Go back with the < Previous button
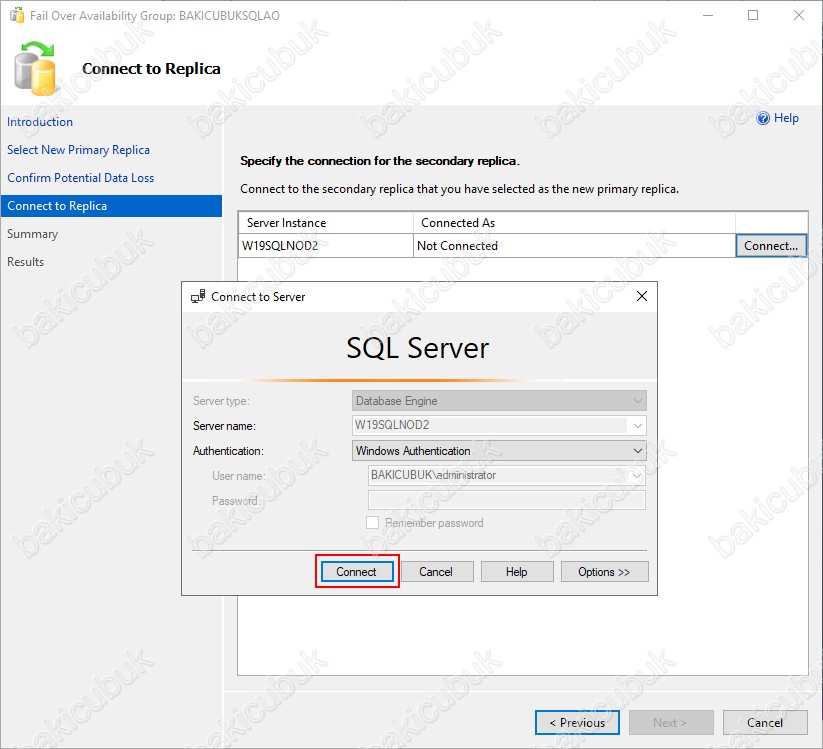Image resolution: width=823 pixels, height=749 pixels. click(577, 723)
